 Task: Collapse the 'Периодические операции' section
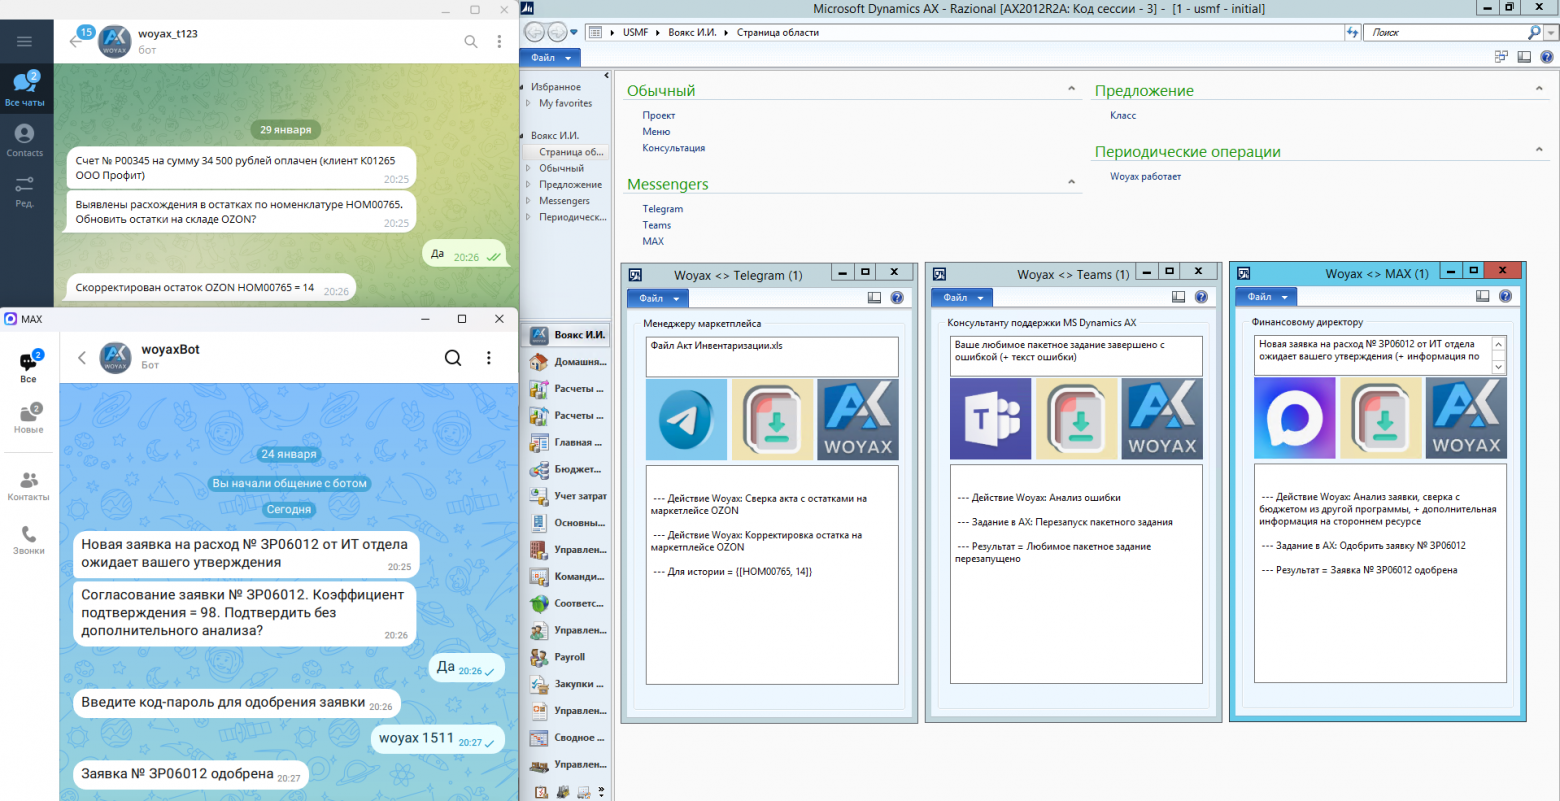click(x=1539, y=150)
